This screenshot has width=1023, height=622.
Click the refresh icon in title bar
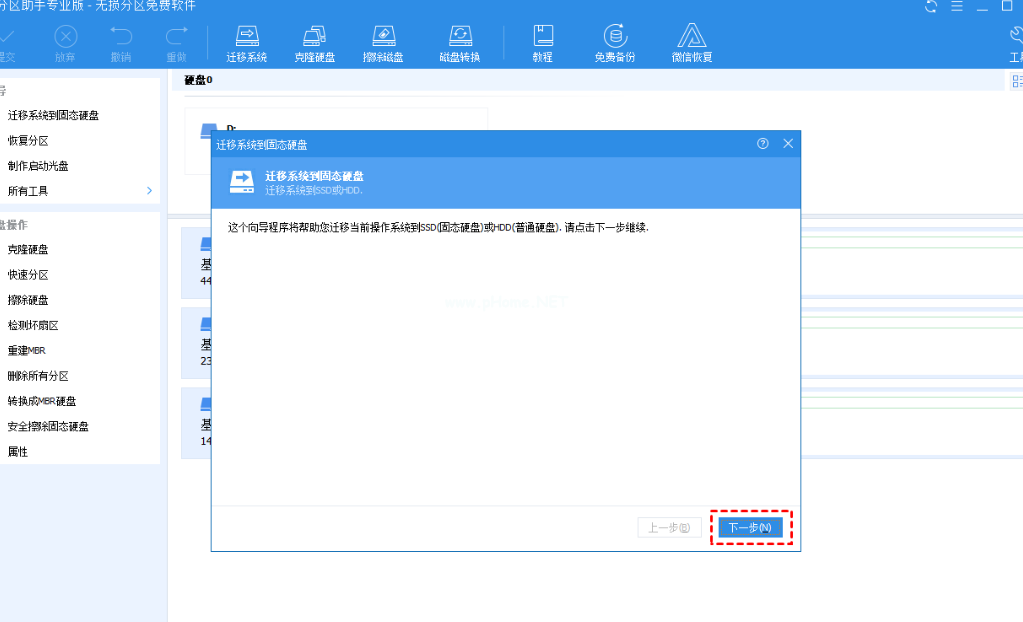pos(931,7)
